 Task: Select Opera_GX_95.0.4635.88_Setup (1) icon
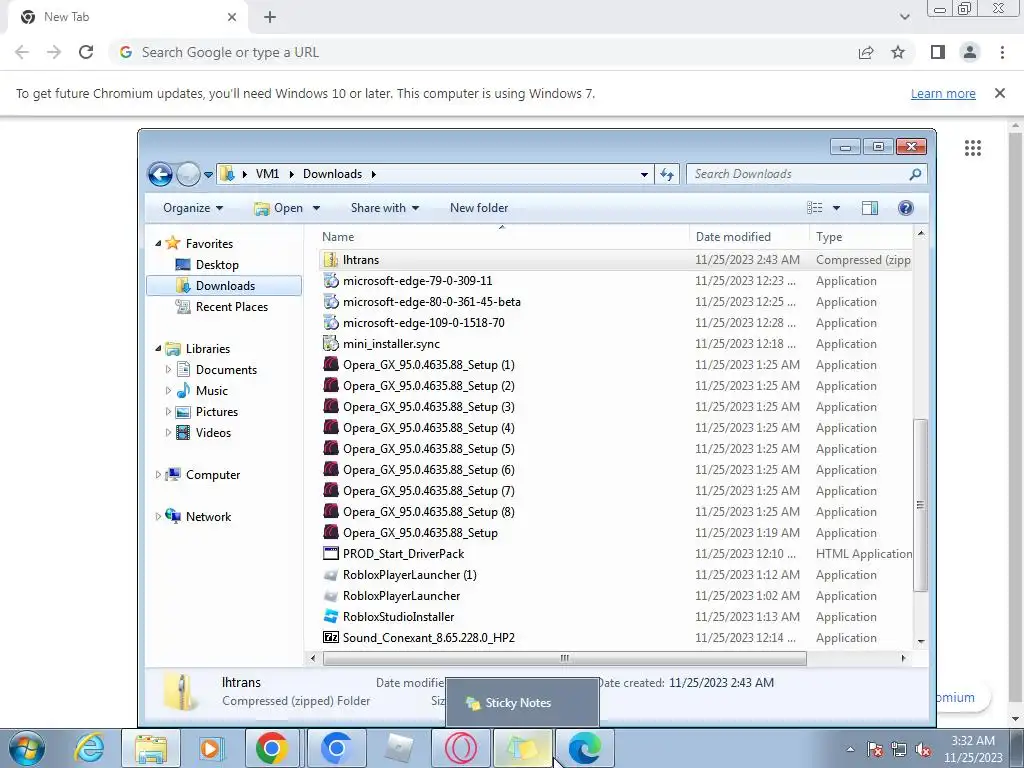[331, 364]
